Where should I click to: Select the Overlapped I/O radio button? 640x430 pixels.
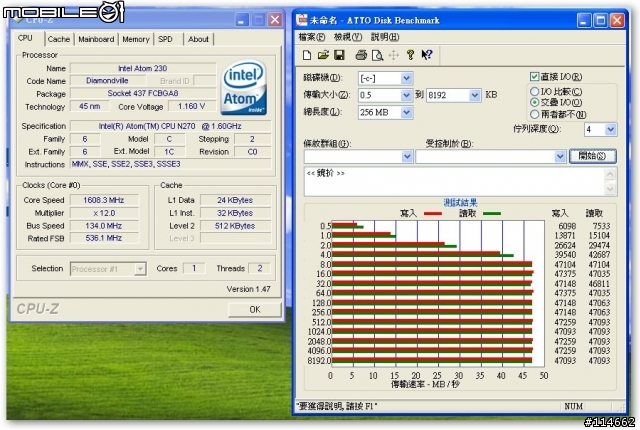534,102
